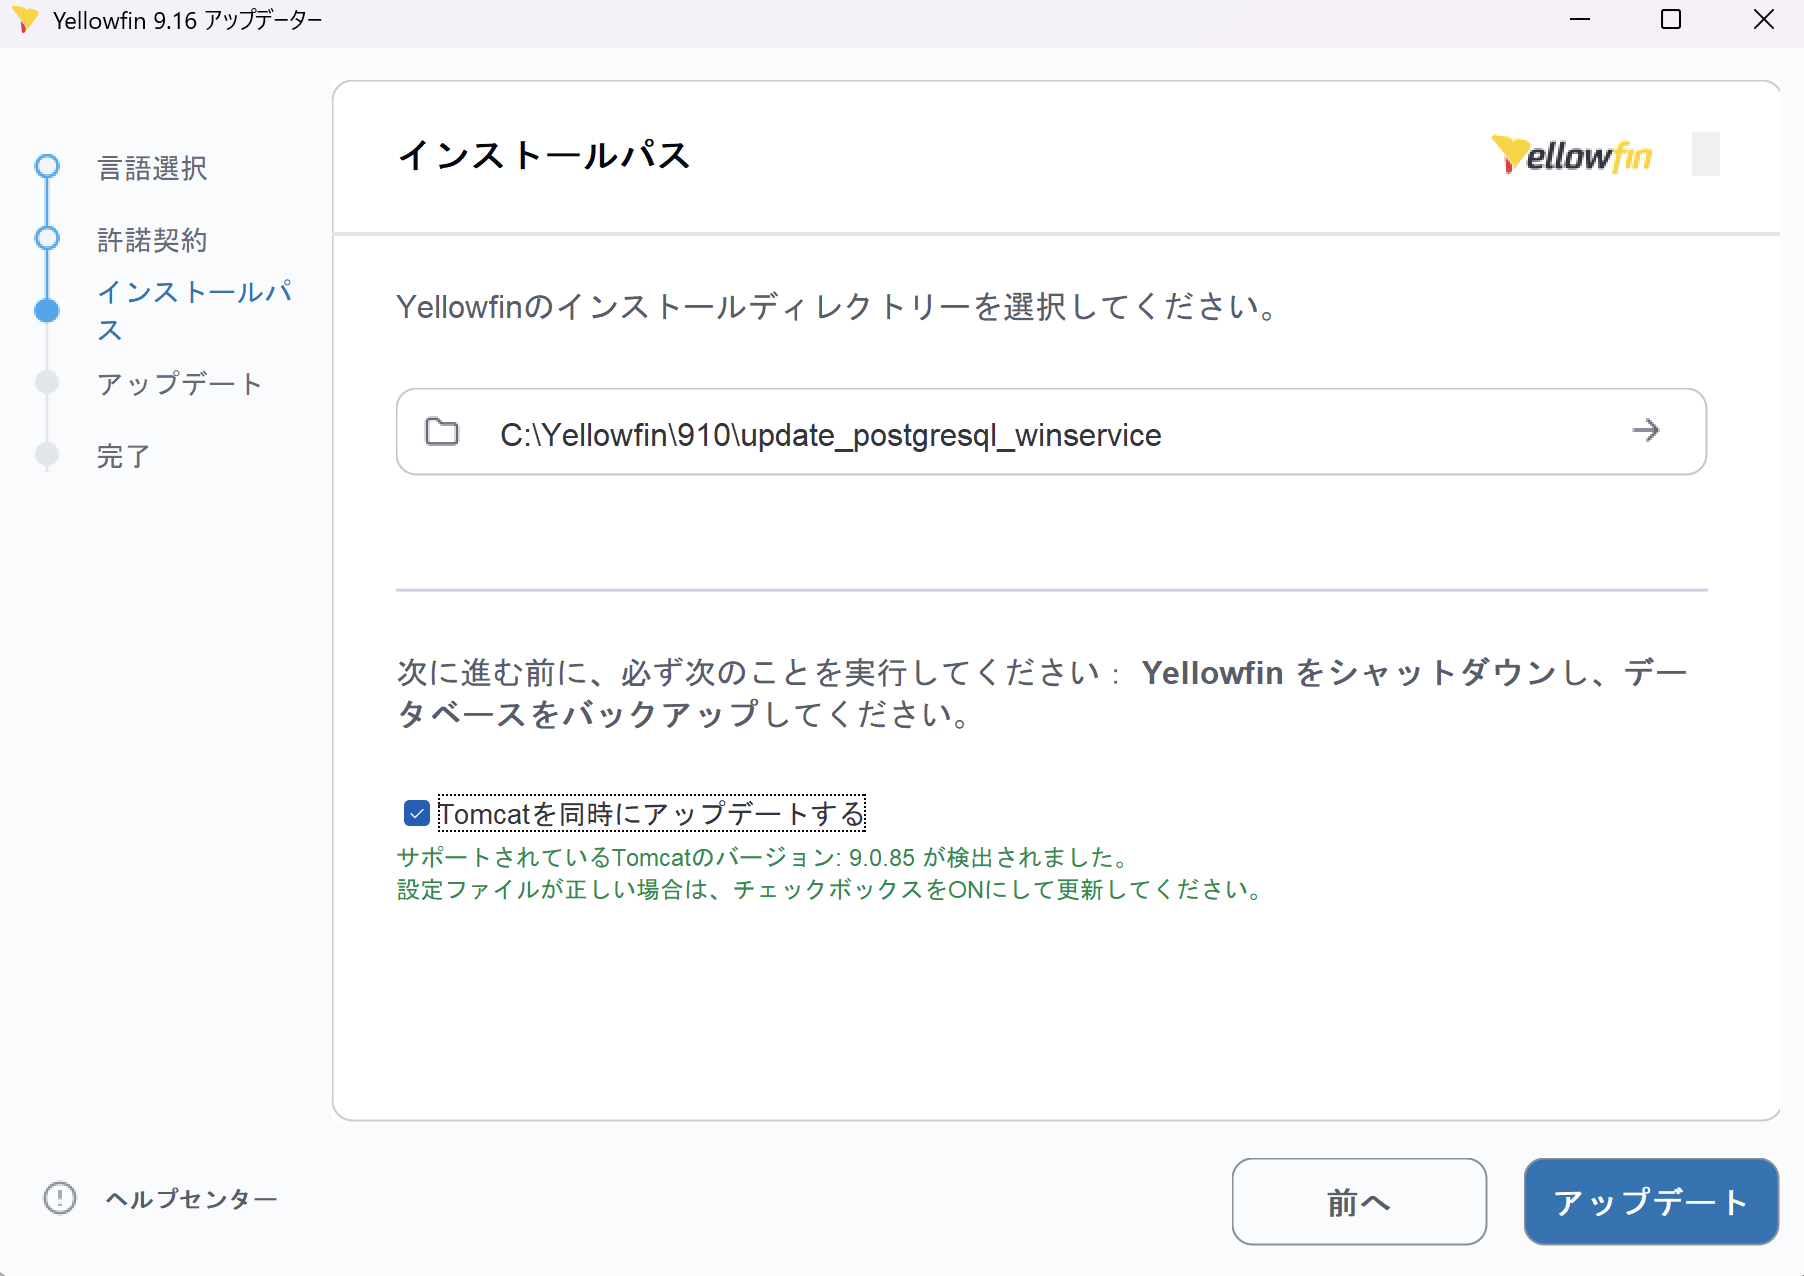1804x1276 pixels.
Task: Go back with the 前へ button
Action: coord(1359,1201)
